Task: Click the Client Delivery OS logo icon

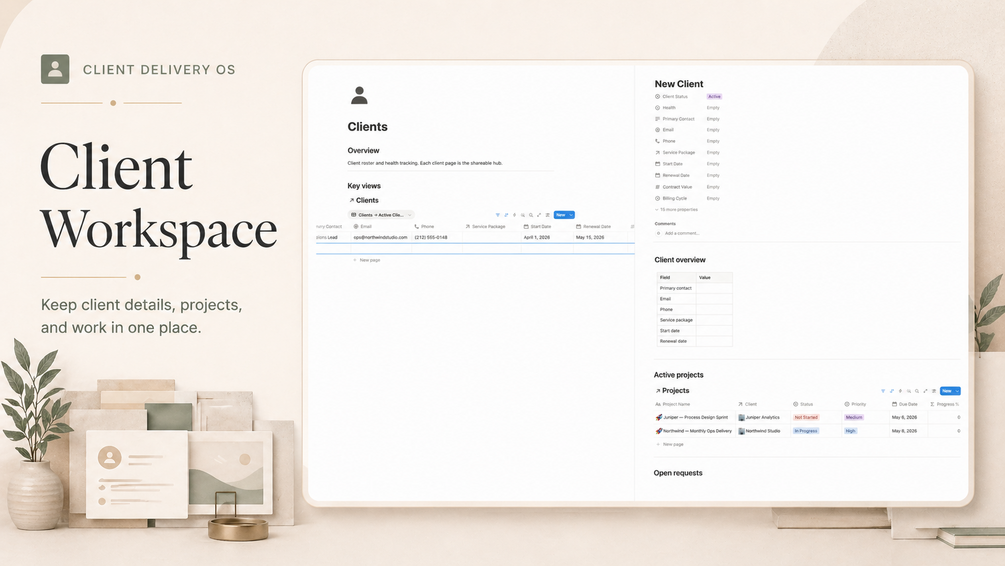Action: click(x=55, y=69)
